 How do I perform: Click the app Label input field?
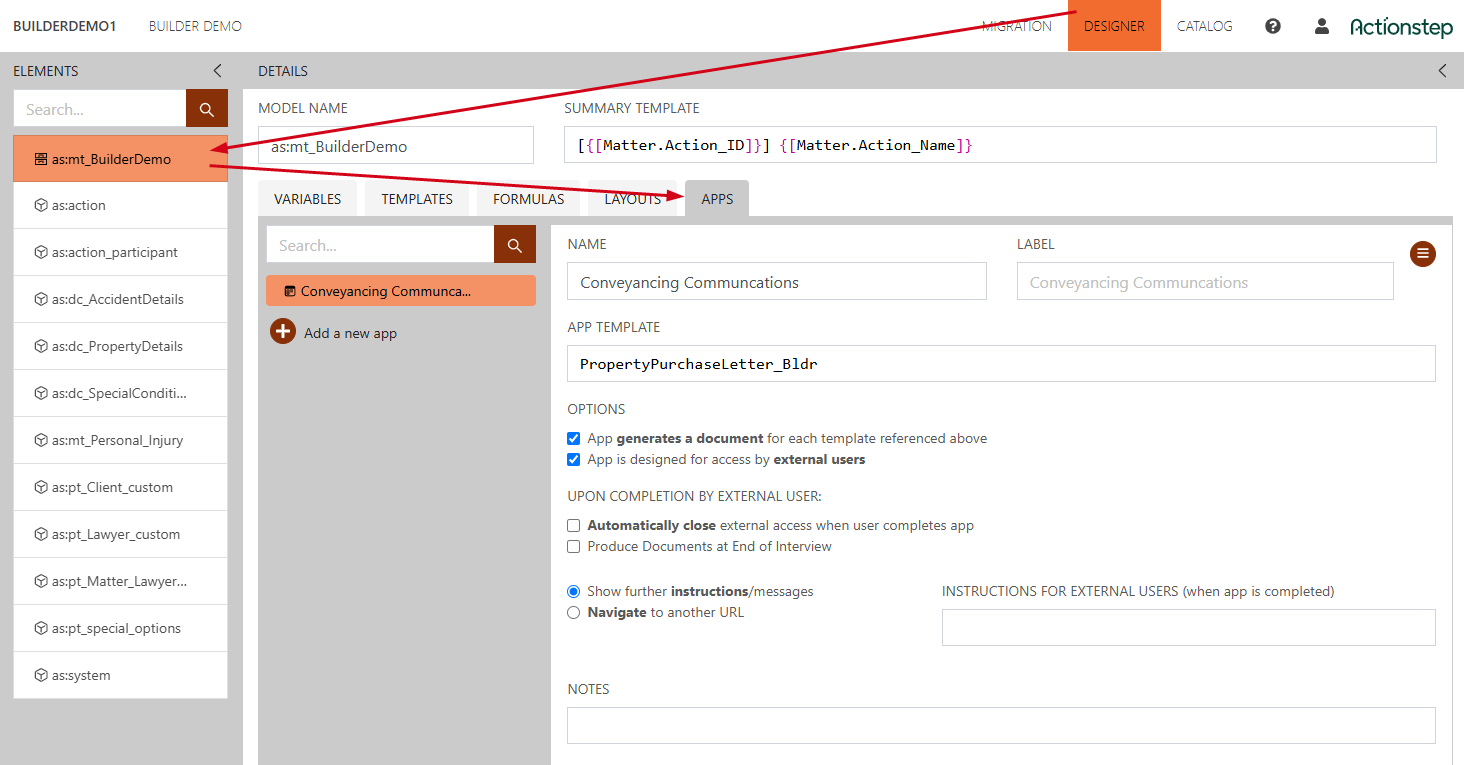click(1205, 282)
